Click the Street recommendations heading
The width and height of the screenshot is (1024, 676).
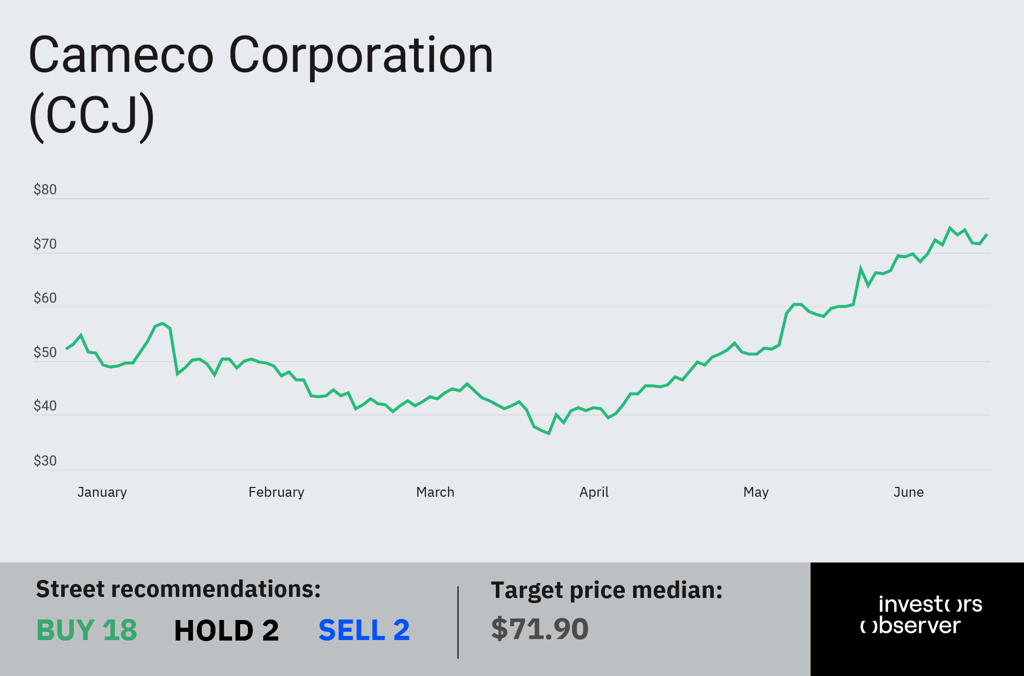coord(178,589)
